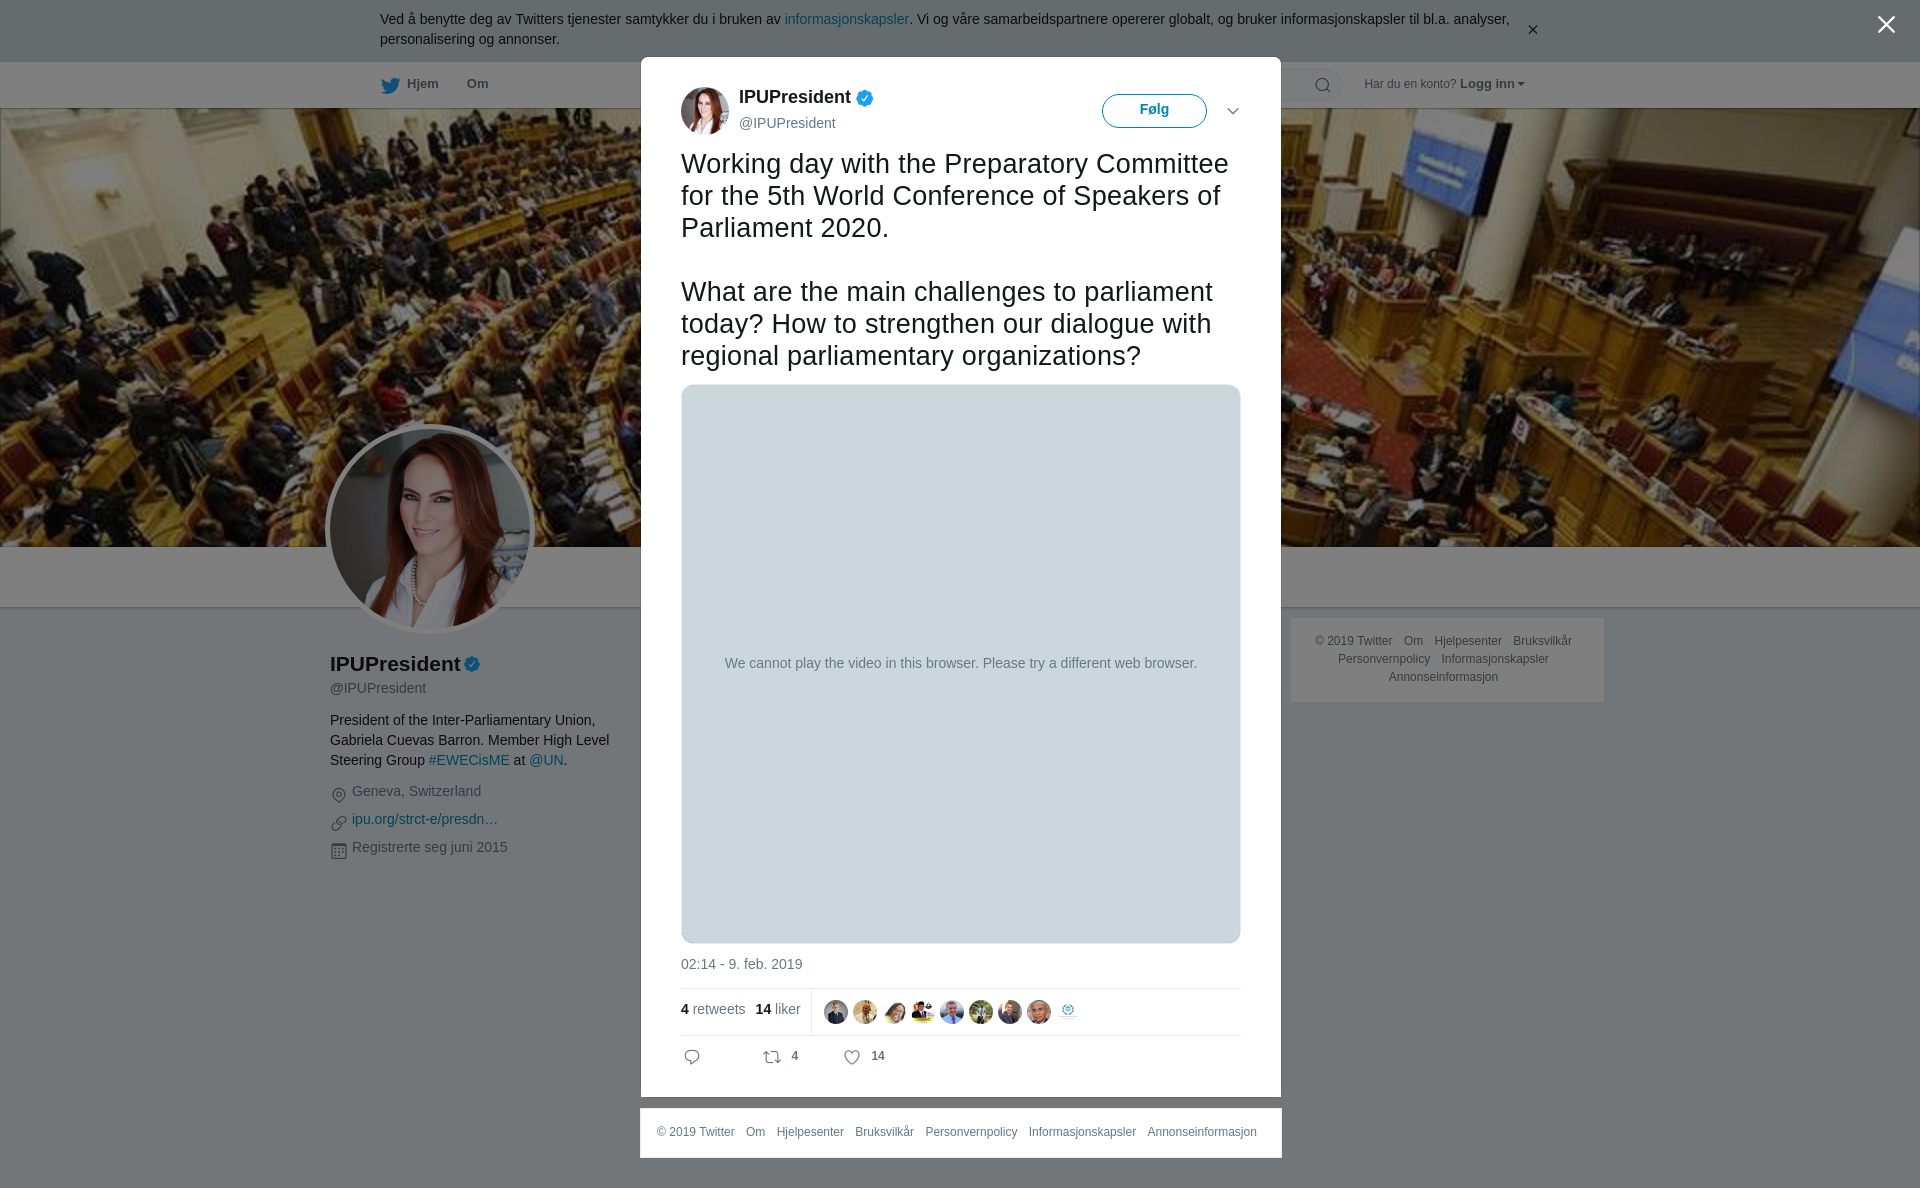View the 14 liker list

pos(778,1009)
